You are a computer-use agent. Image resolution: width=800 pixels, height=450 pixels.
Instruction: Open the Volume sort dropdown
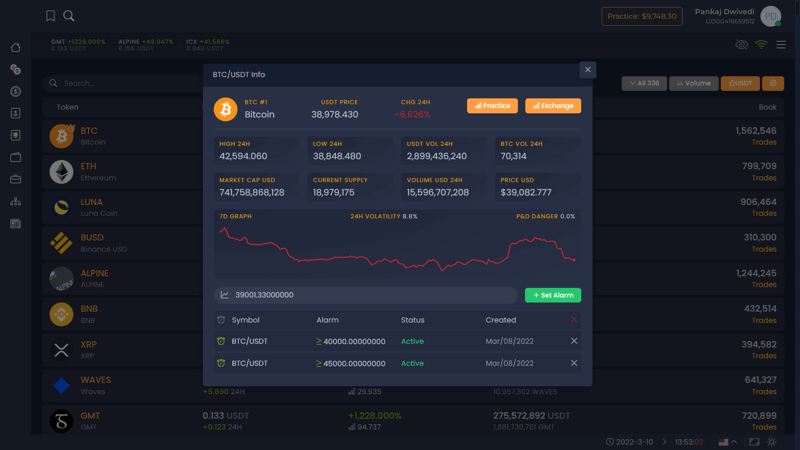pos(694,83)
